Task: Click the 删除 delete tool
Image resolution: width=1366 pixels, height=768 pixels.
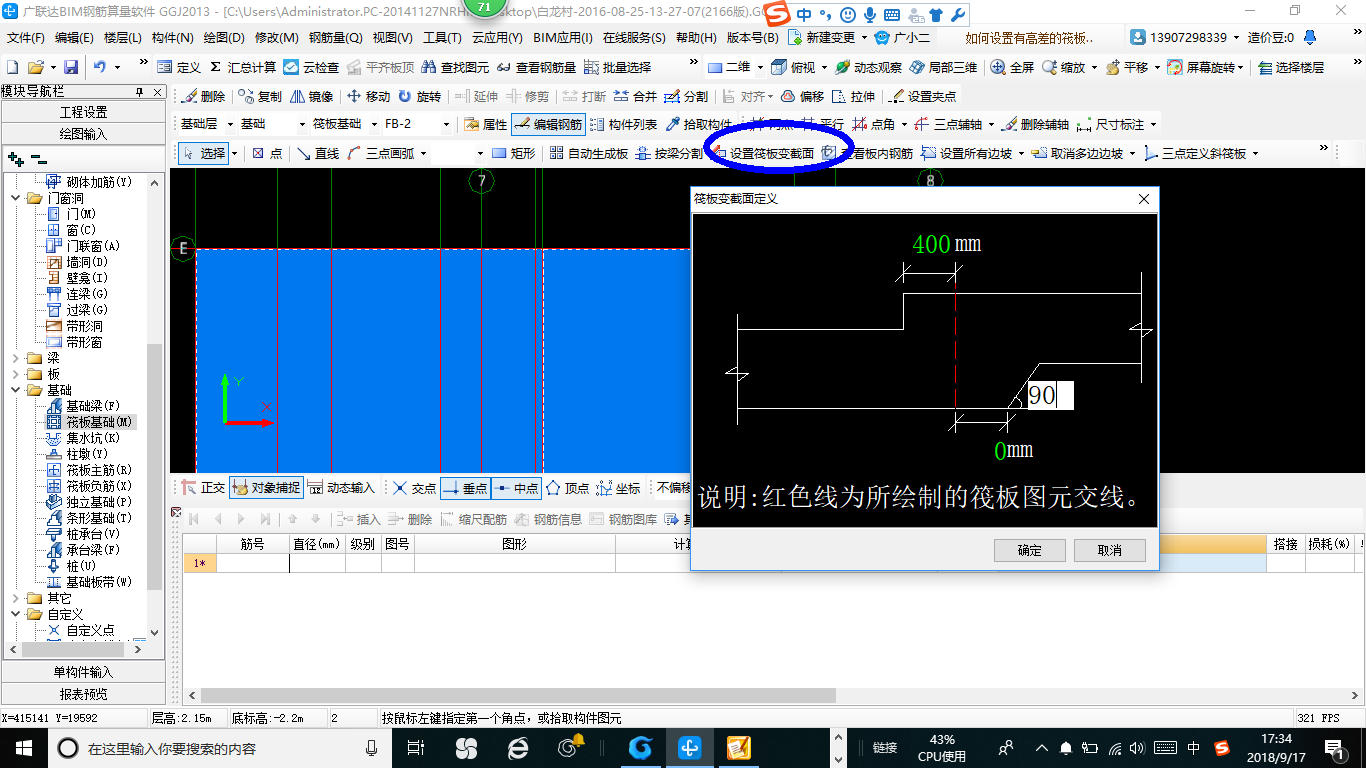Action: click(x=203, y=97)
